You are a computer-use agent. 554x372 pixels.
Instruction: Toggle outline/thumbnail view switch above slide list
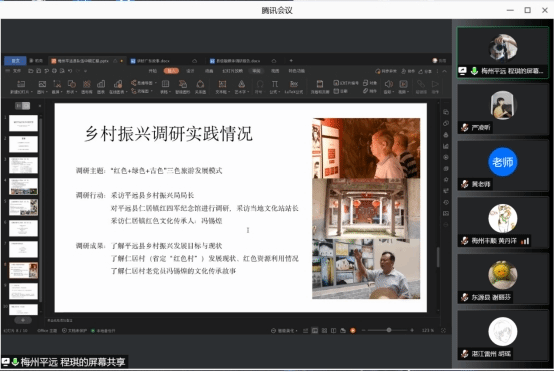(22, 106)
